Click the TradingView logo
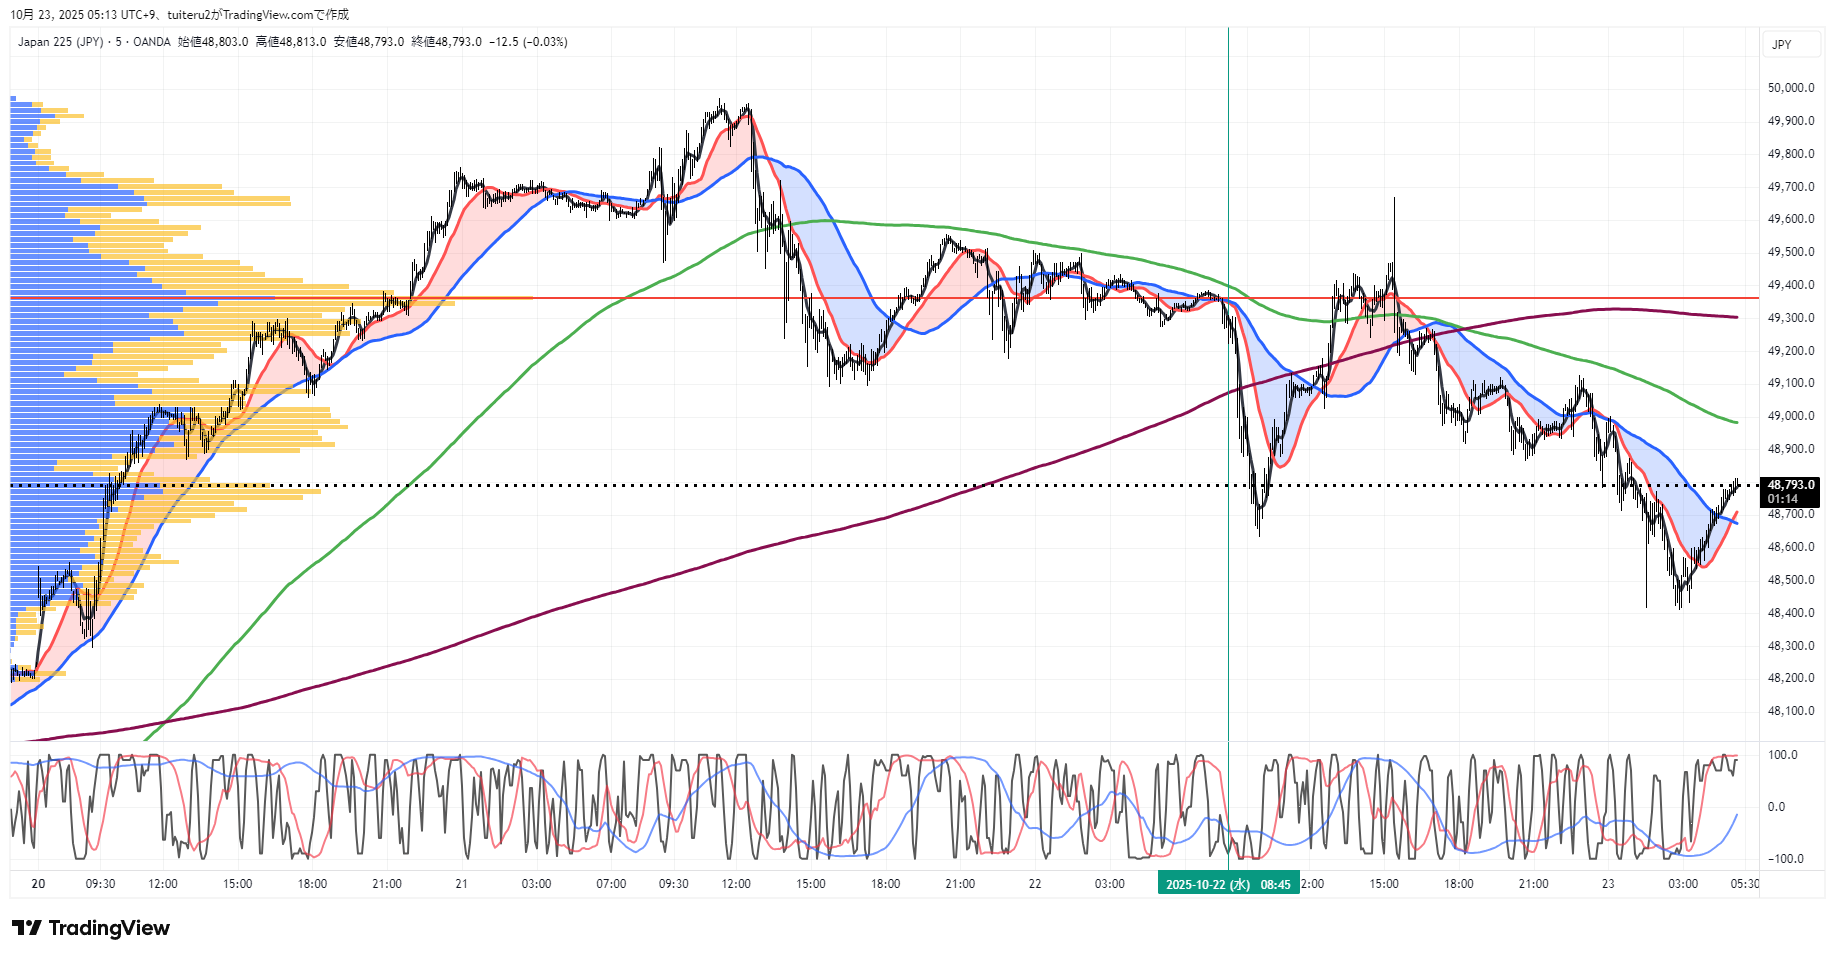1835x958 pixels. (91, 928)
